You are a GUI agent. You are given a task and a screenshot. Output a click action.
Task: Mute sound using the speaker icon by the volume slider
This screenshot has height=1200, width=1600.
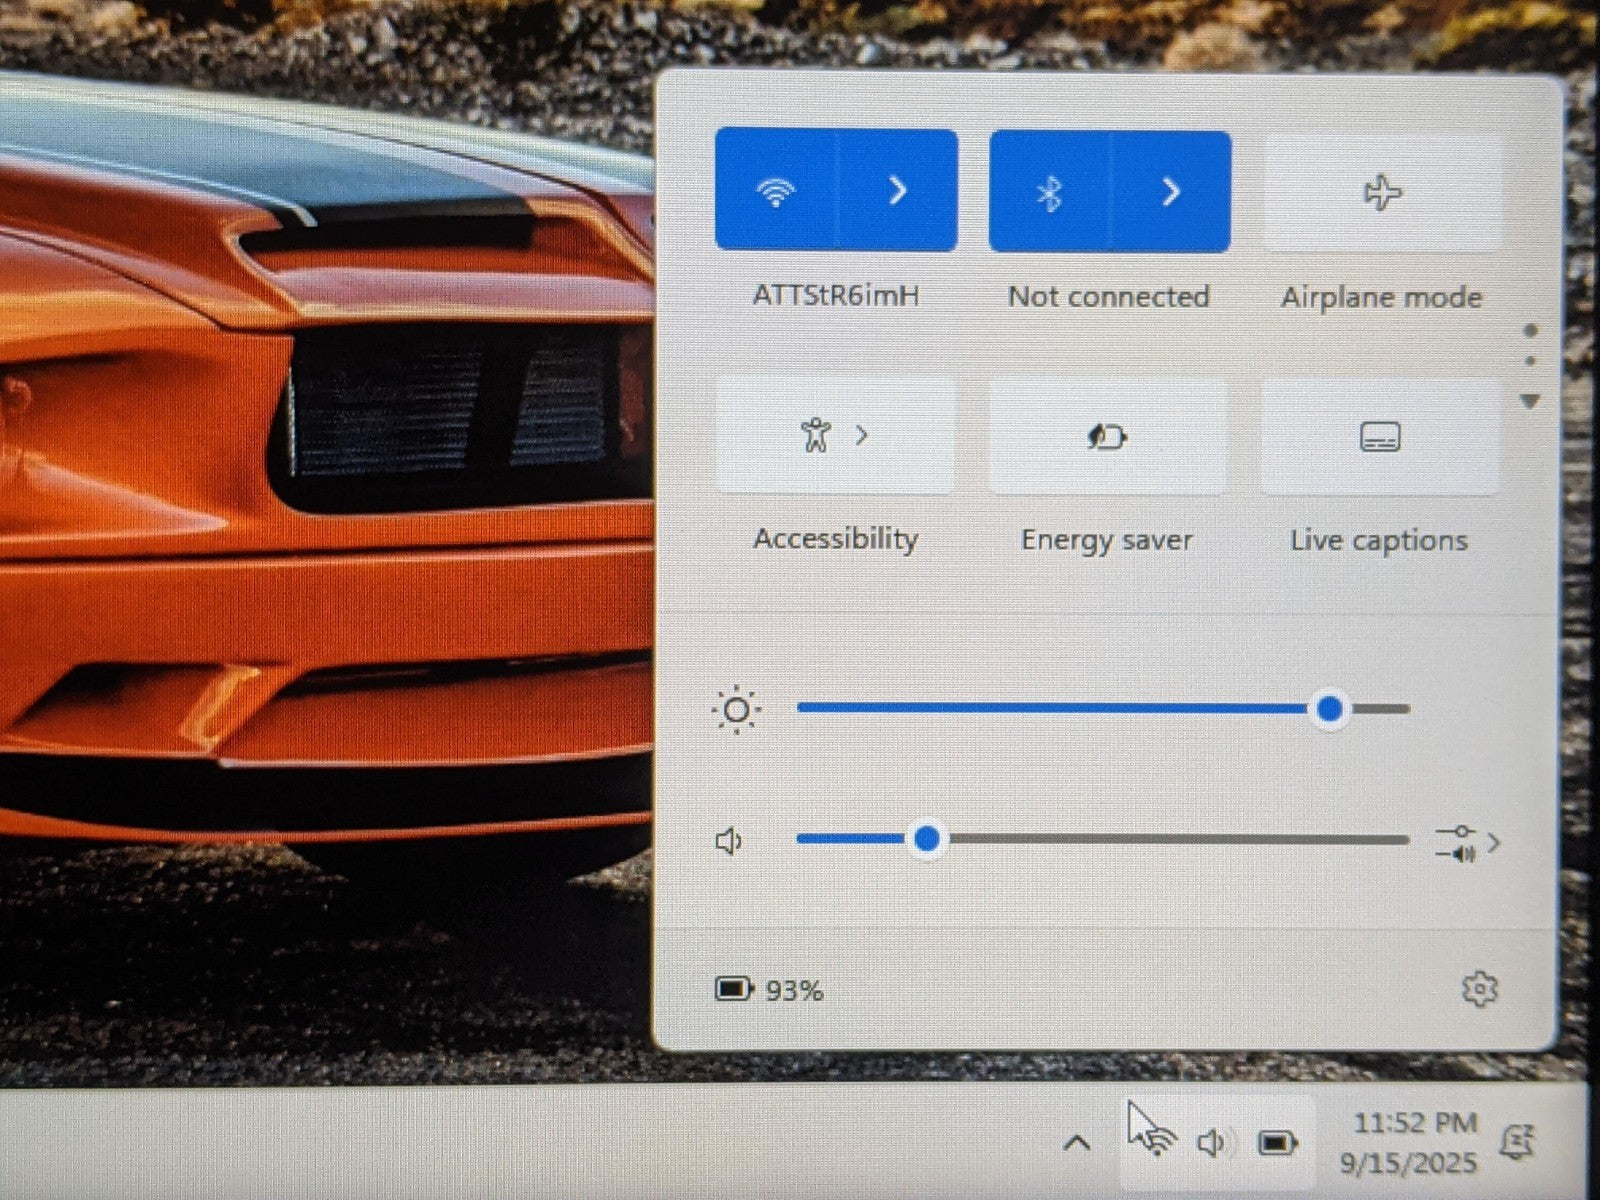click(x=729, y=841)
